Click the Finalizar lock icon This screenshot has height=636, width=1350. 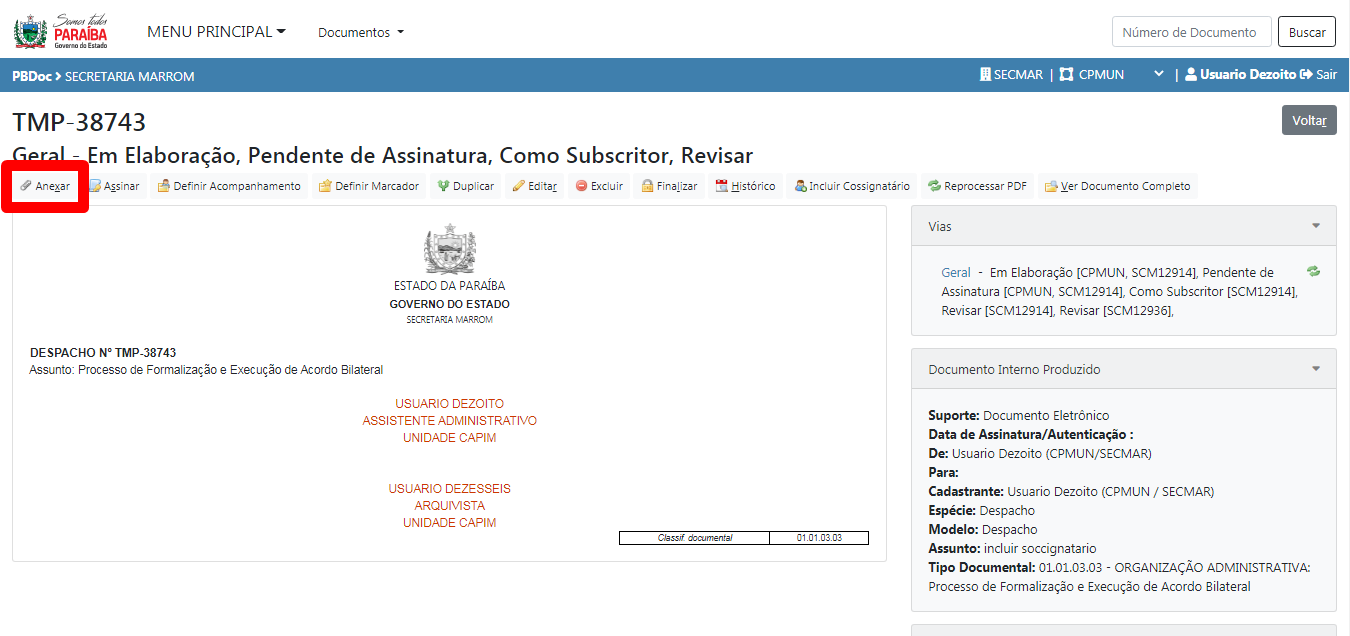(647, 186)
